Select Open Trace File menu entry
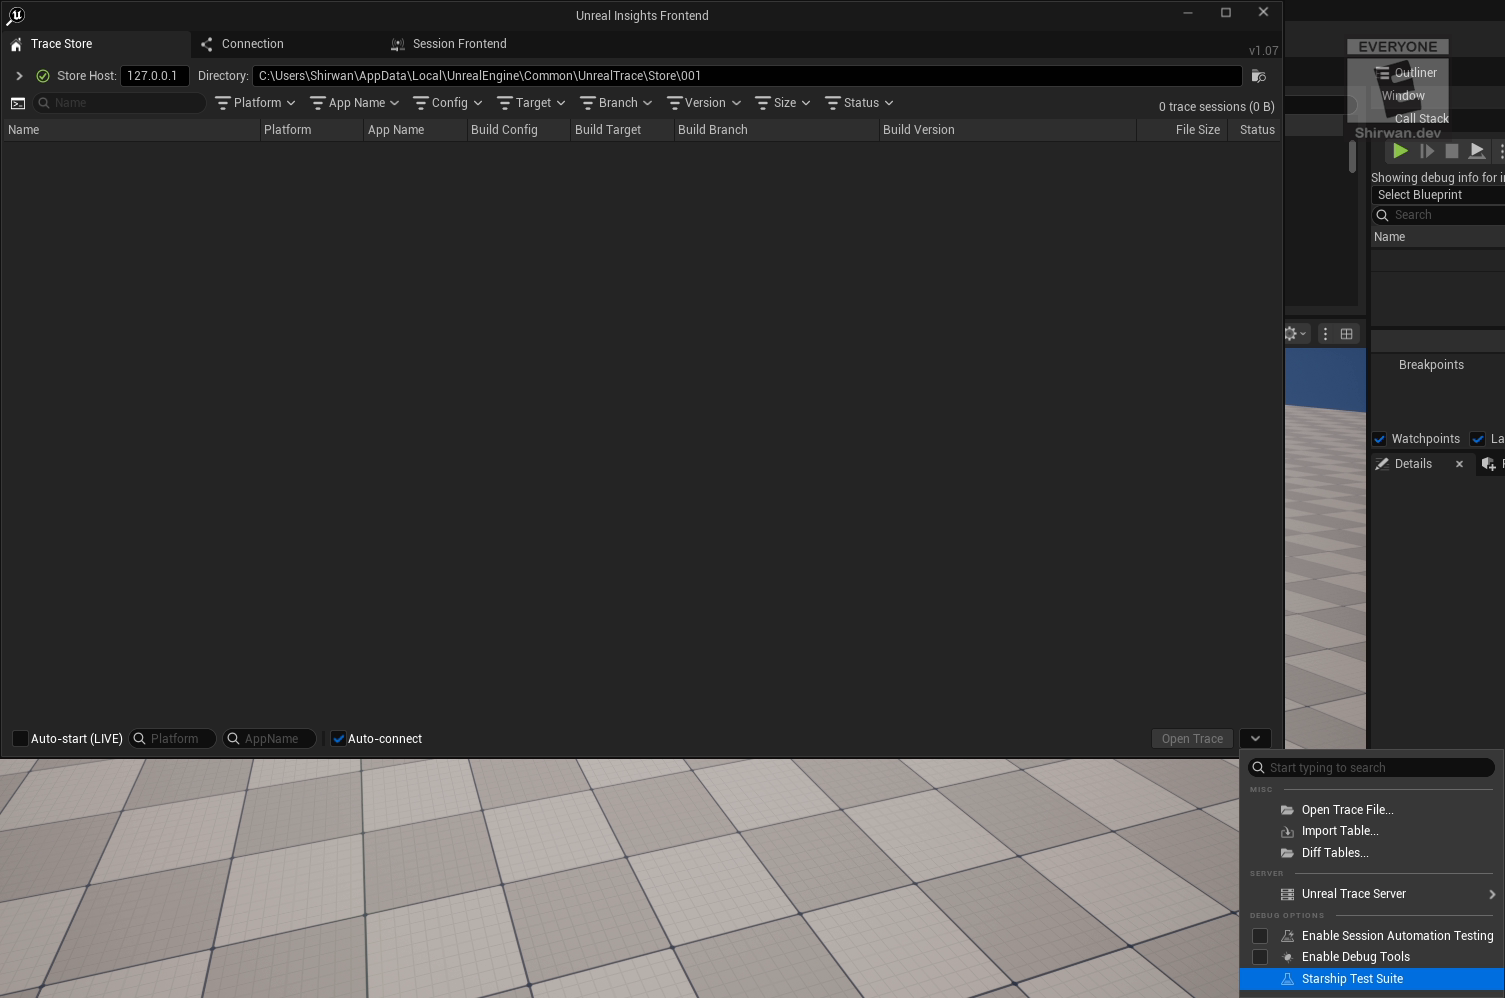The height and width of the screenshot is (998, 1505). click(1372, 810)
